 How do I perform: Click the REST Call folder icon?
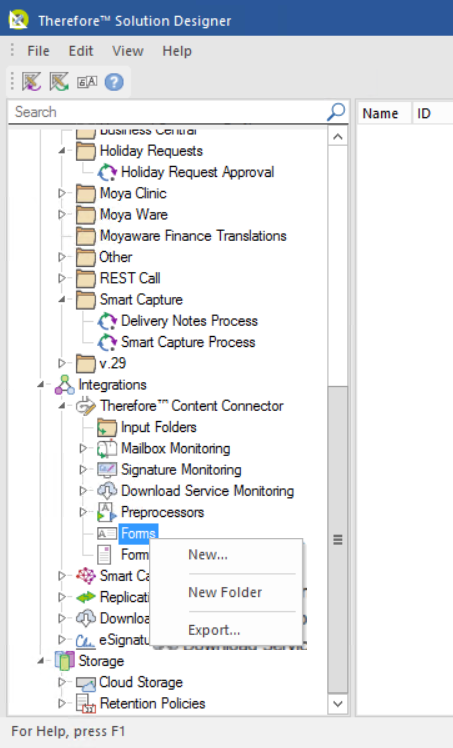coord(86,279)
